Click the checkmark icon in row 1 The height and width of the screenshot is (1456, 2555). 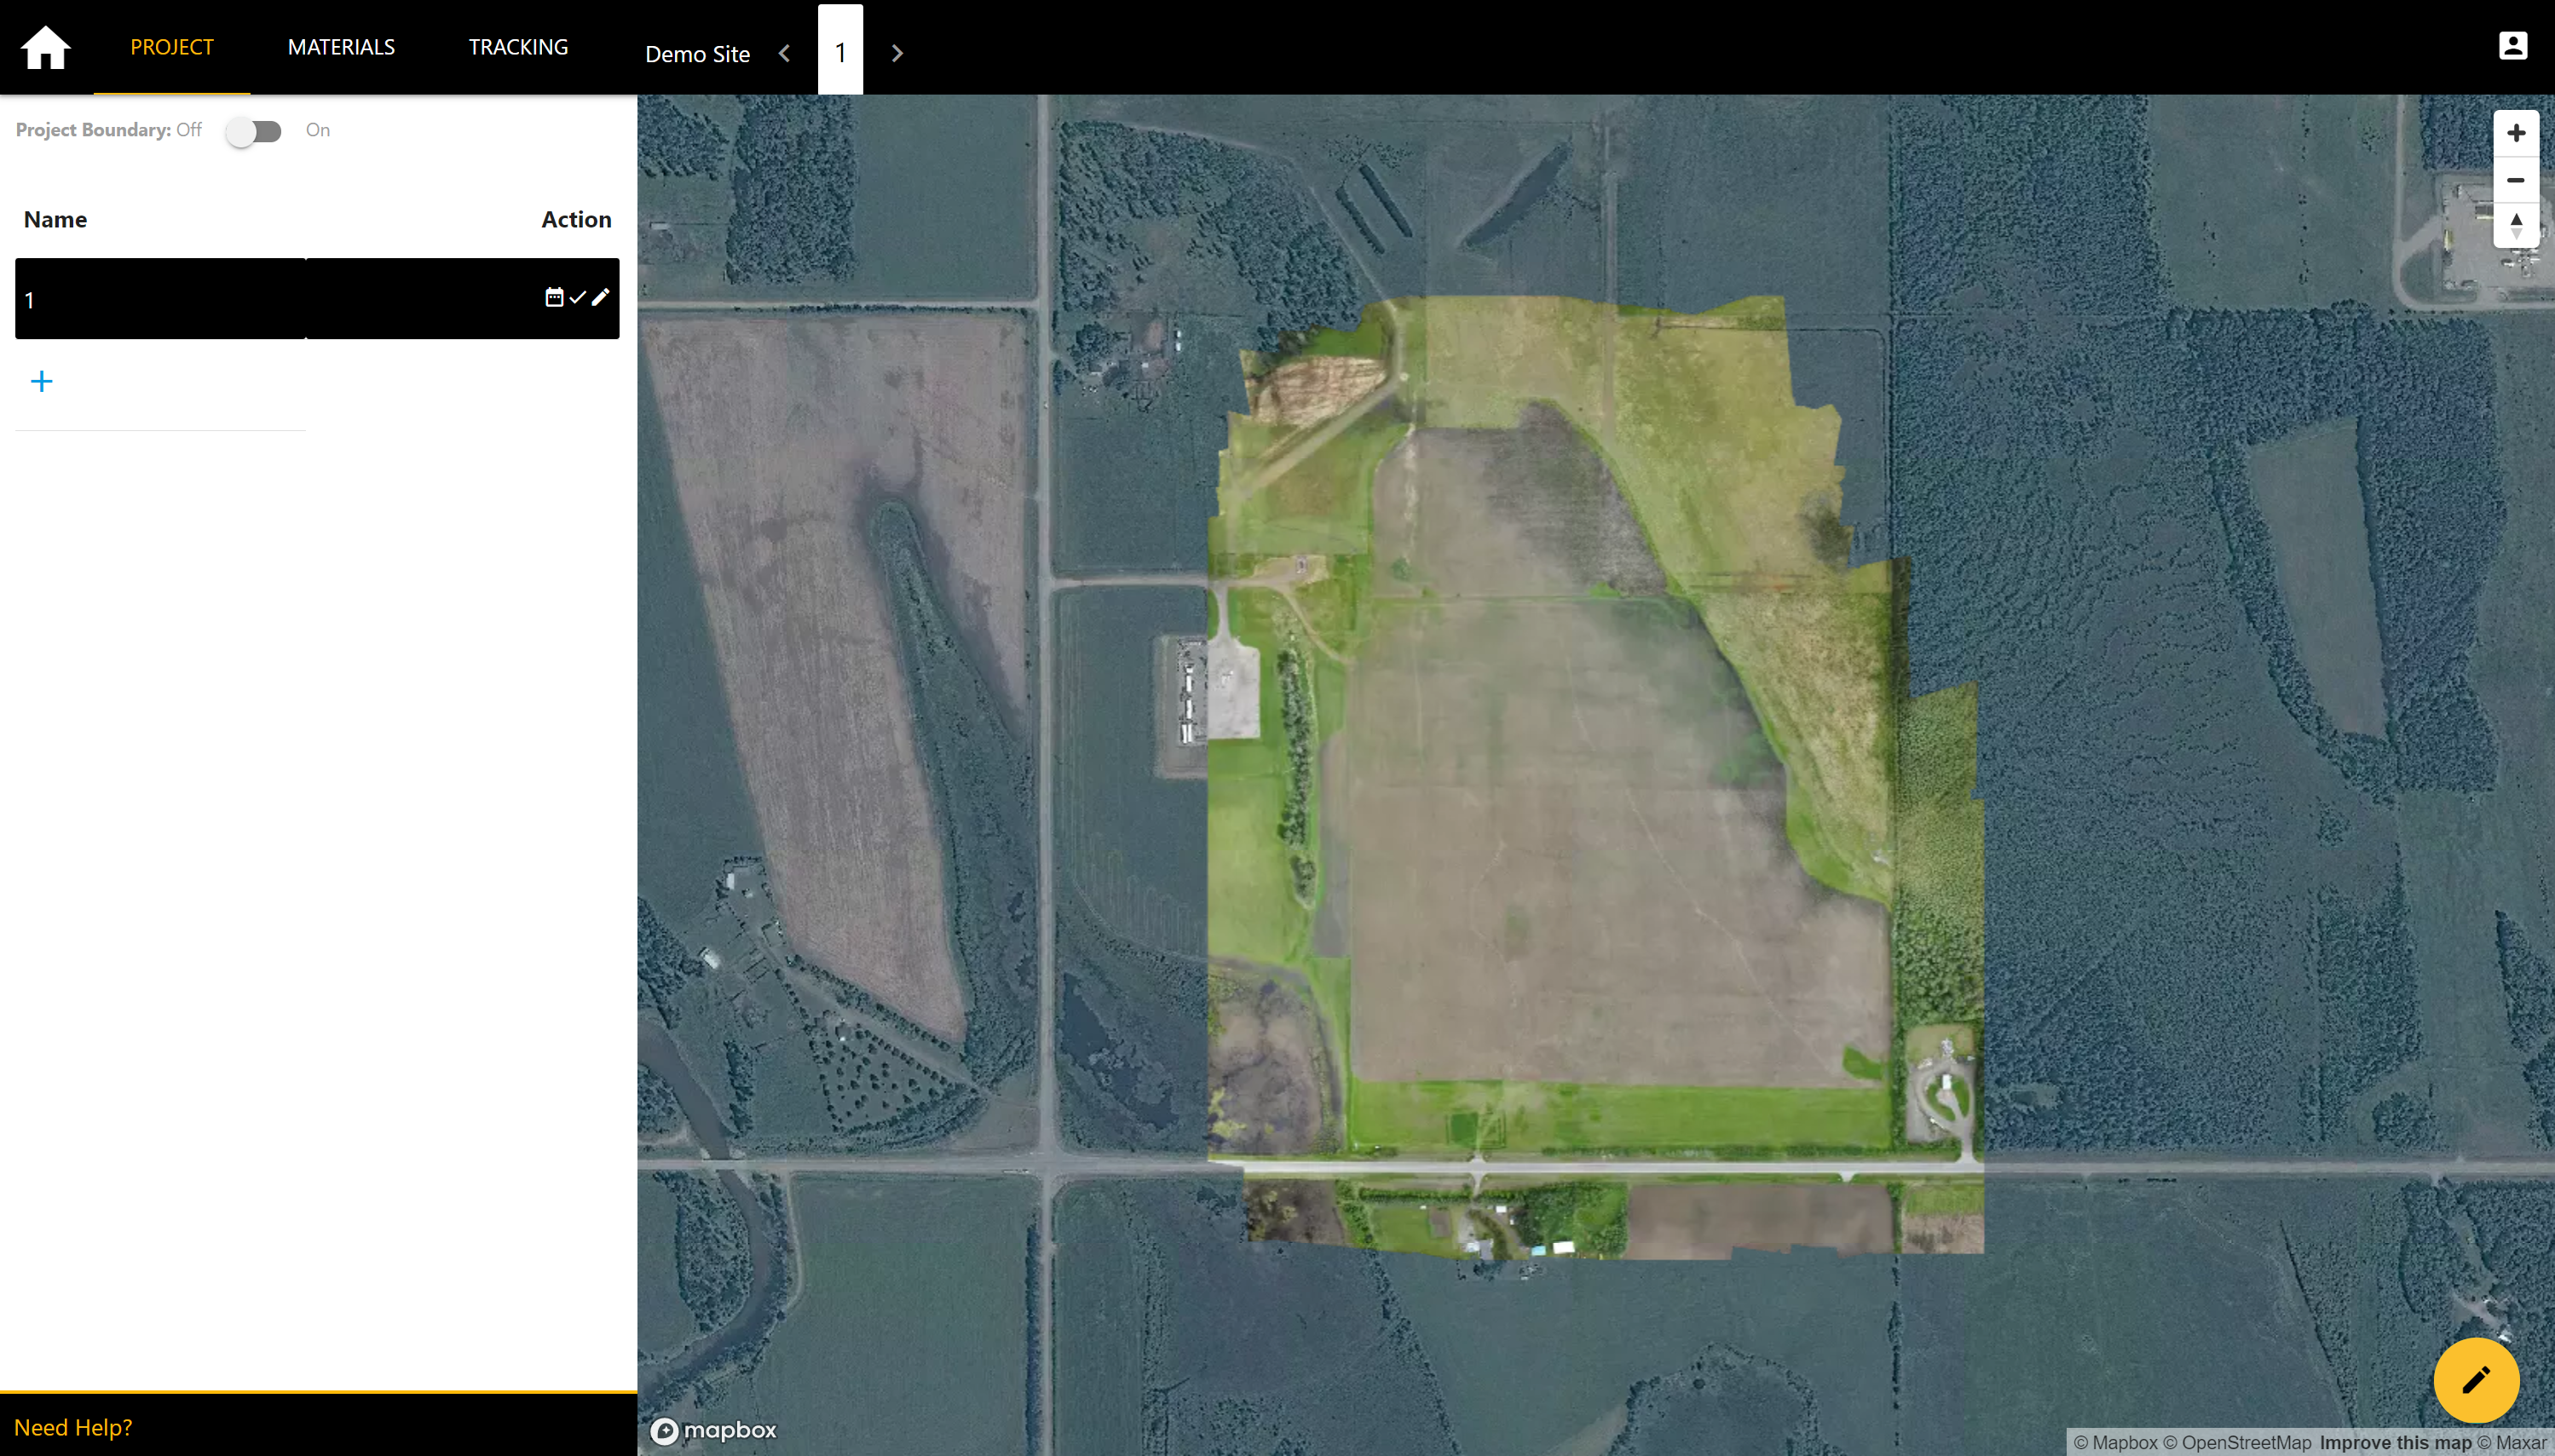click(x=578, y=297)
